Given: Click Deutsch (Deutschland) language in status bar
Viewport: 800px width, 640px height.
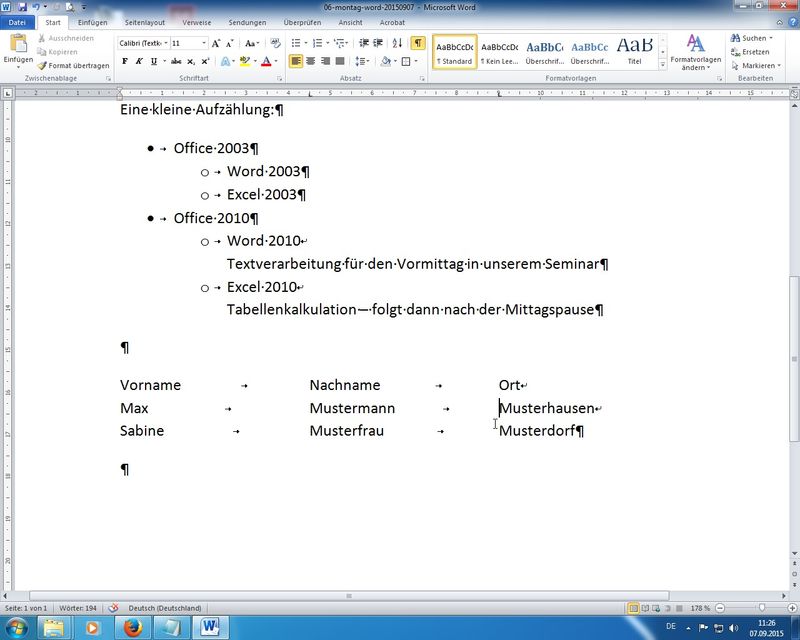Looking at the screenshot, I should (165, 608).
